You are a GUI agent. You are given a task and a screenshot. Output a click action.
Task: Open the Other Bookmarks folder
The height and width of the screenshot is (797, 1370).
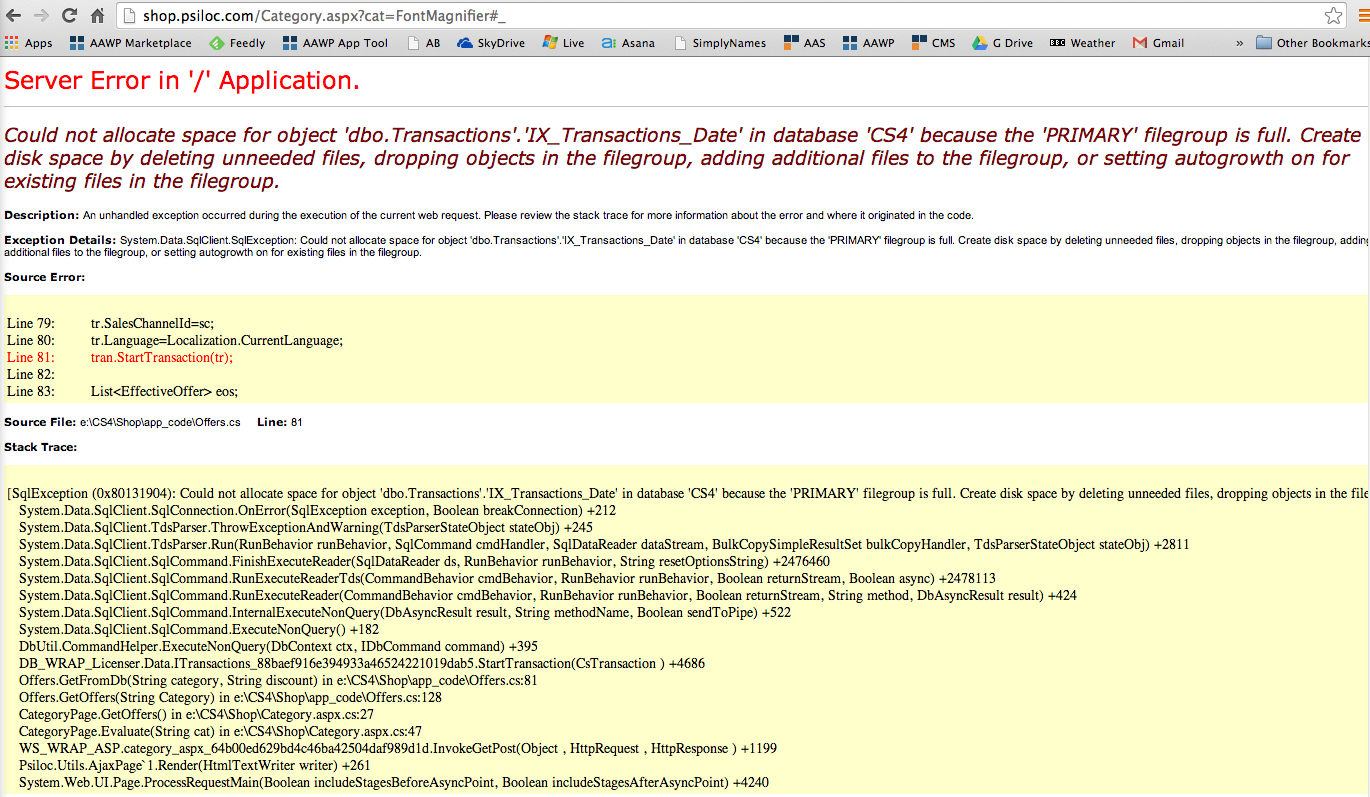click(x=1312, y=43)
